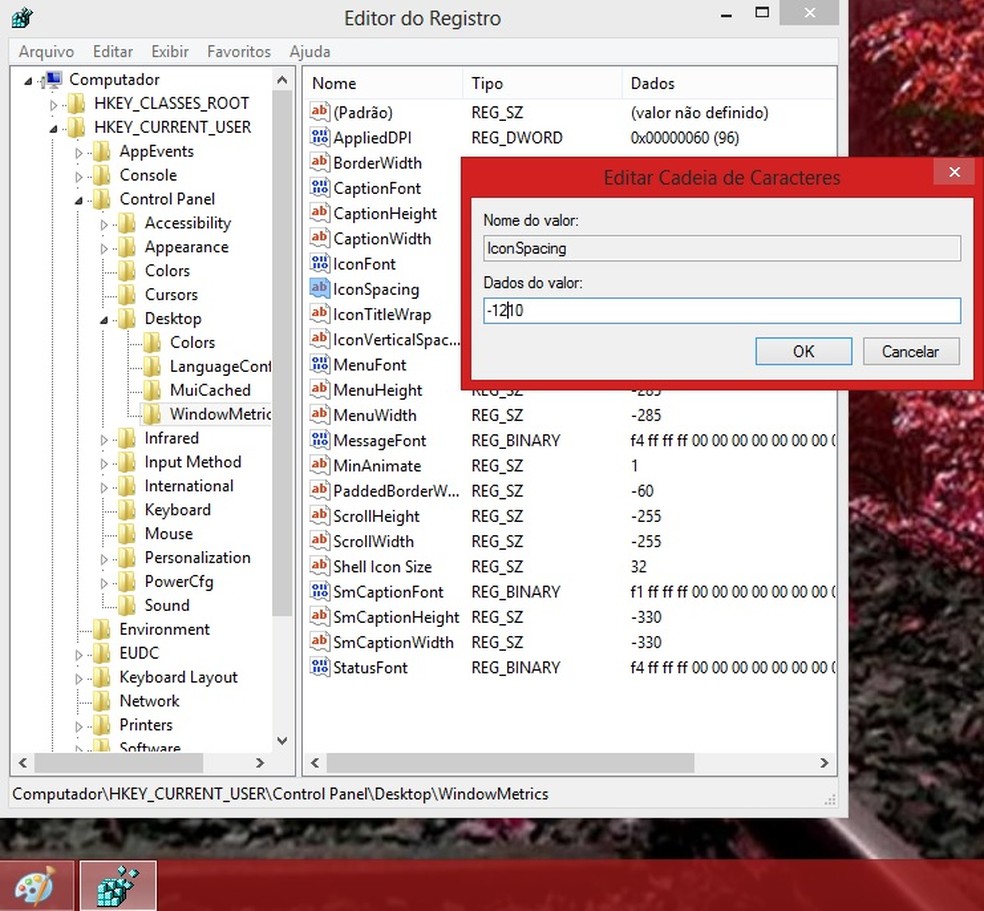Click the SmCaptionFont binary icon
The height and width of the screenshot is (911, 984).
[319, 592]
